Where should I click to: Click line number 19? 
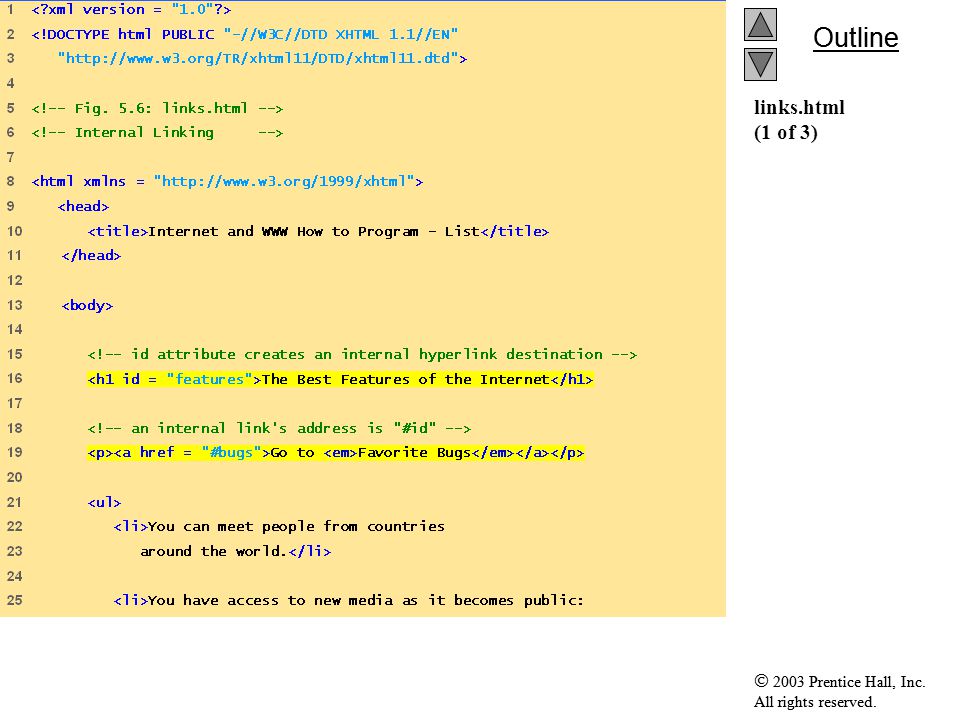click(15, 452)
